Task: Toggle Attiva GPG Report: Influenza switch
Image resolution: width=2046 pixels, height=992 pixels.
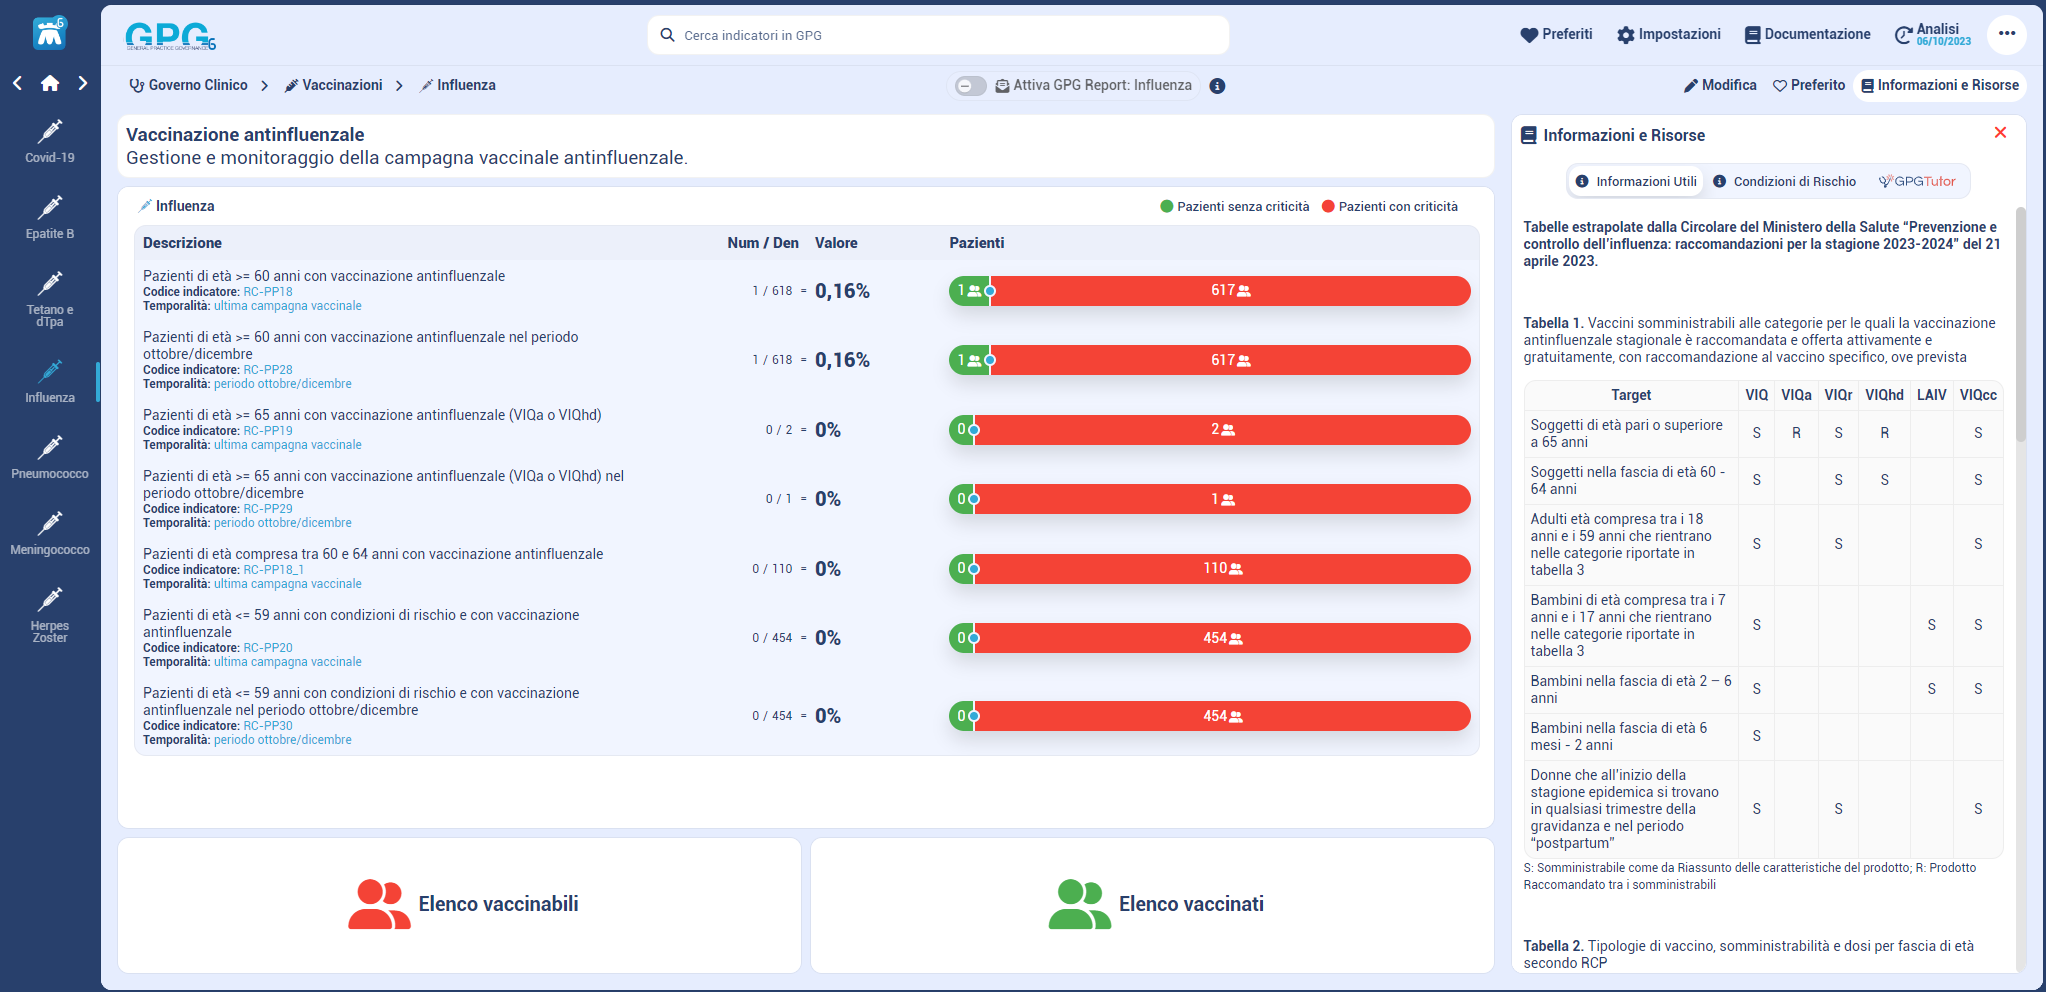Action: click(x=970, y=86)
